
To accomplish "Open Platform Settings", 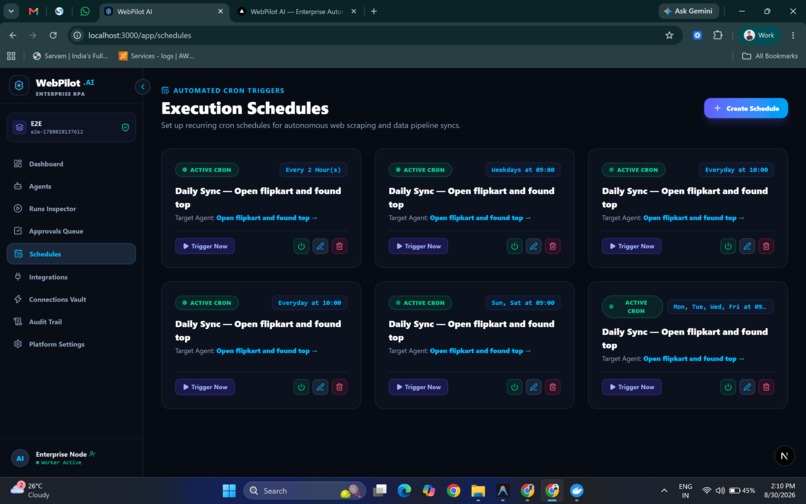I will click(71, 345).
